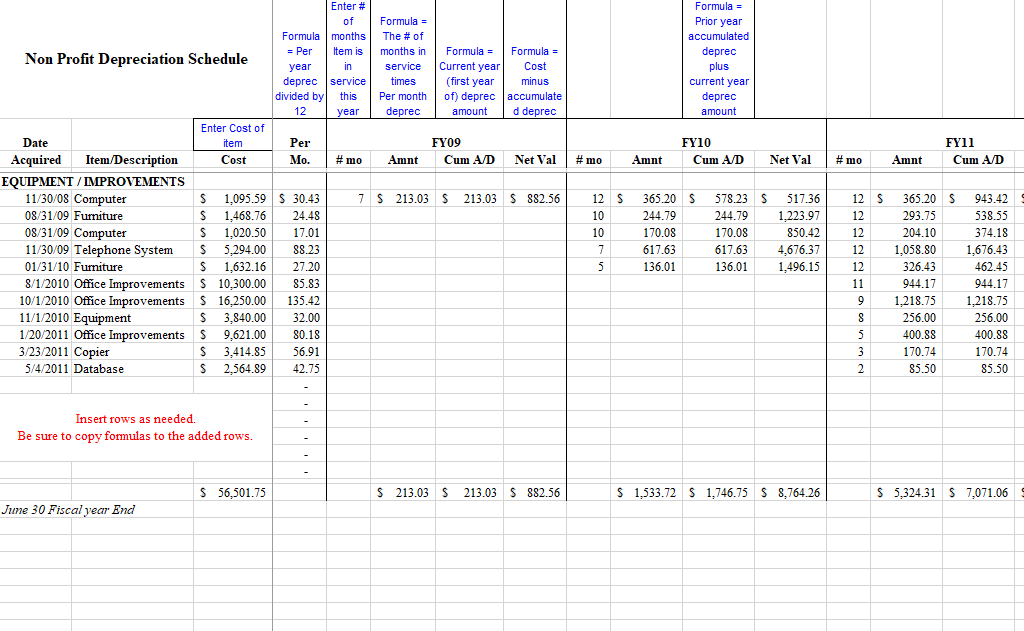Viewport: 1024px width, 631px height.
Task: Select the "Date Acquired" column header
Action: click(x=36, y=152)
